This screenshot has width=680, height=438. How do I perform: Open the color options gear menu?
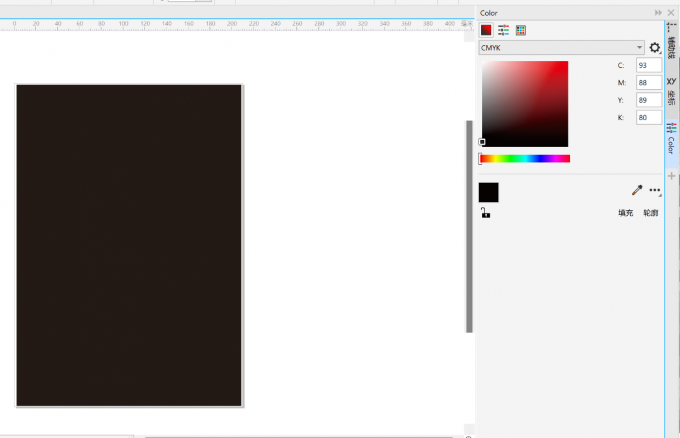655,48
